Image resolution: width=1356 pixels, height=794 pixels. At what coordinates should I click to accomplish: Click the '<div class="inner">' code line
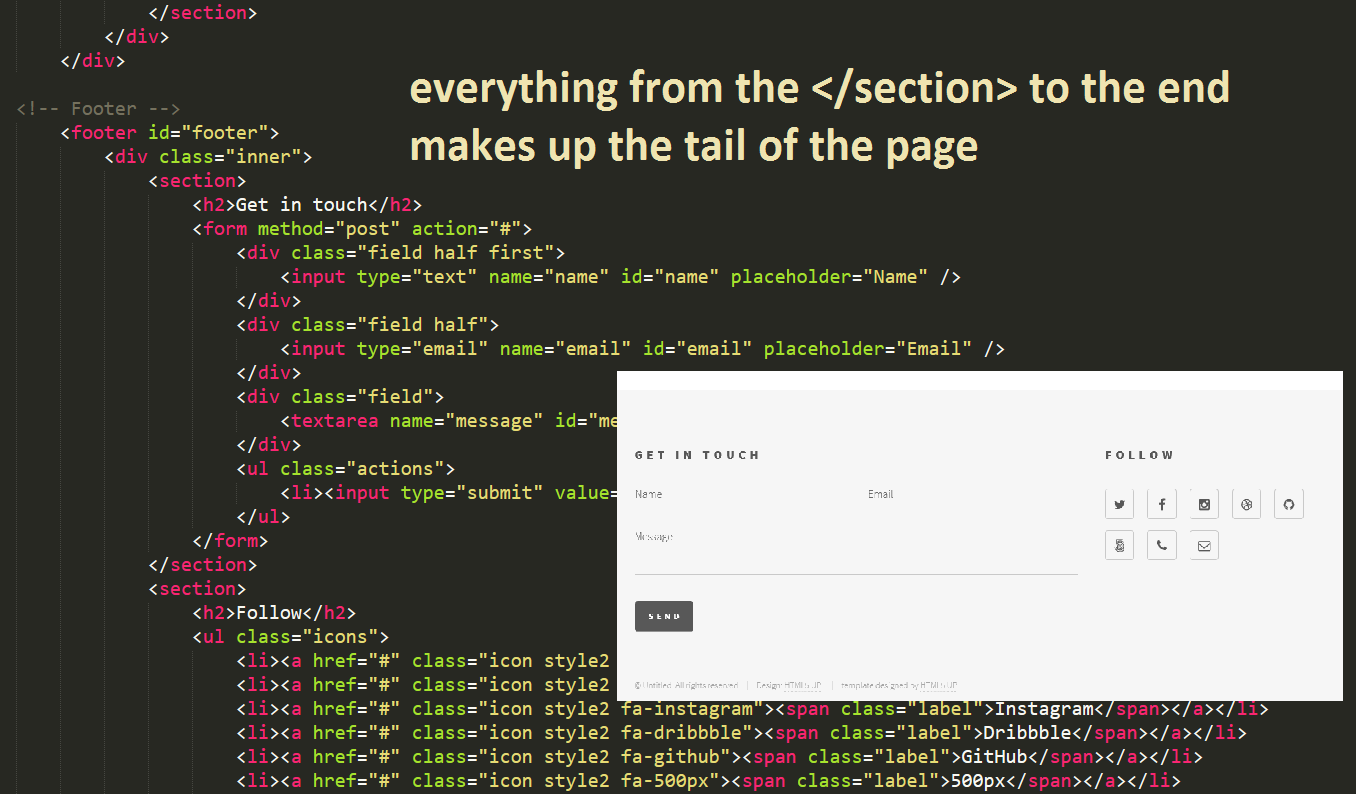[x=208, y=157]
